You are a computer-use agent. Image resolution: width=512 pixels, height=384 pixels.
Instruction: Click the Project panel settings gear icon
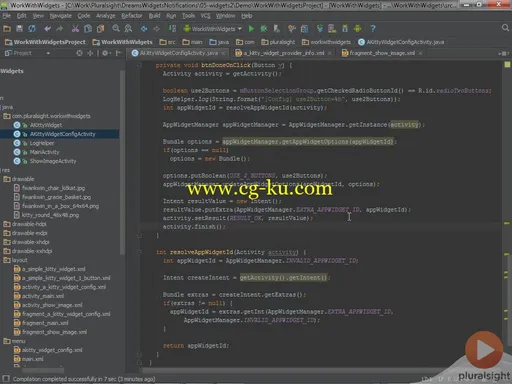pyautogui.click(x=105, y=53)
